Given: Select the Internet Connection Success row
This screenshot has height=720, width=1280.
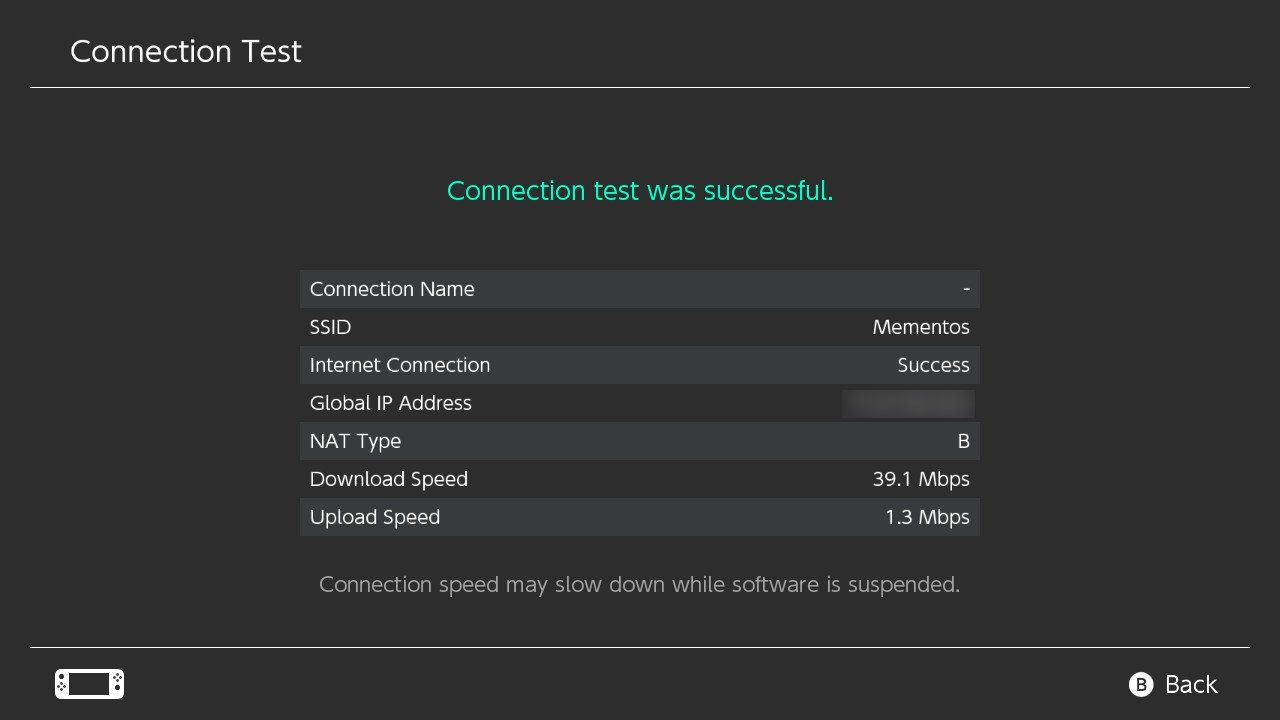Looking at the screenshot, I should [x=640, y=365].
